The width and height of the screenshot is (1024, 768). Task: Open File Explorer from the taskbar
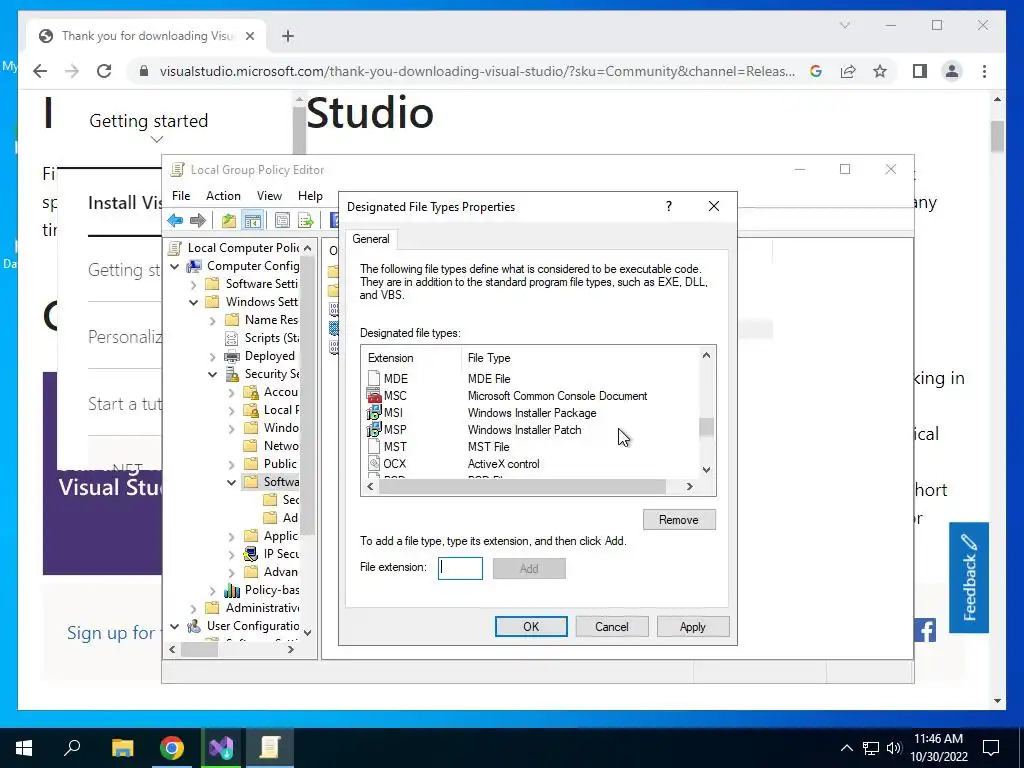click(x=122, y=748)
